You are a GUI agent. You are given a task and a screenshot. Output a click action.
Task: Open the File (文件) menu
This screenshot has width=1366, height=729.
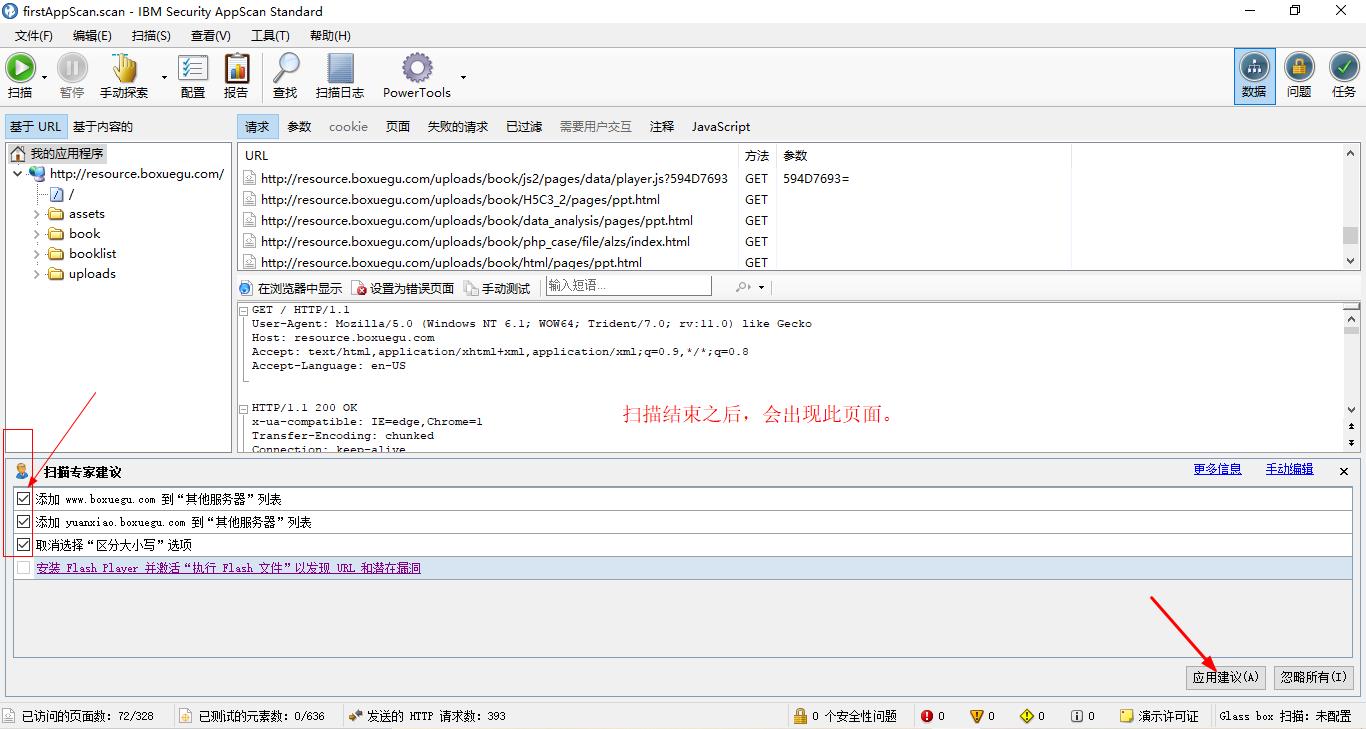[34, 35]
